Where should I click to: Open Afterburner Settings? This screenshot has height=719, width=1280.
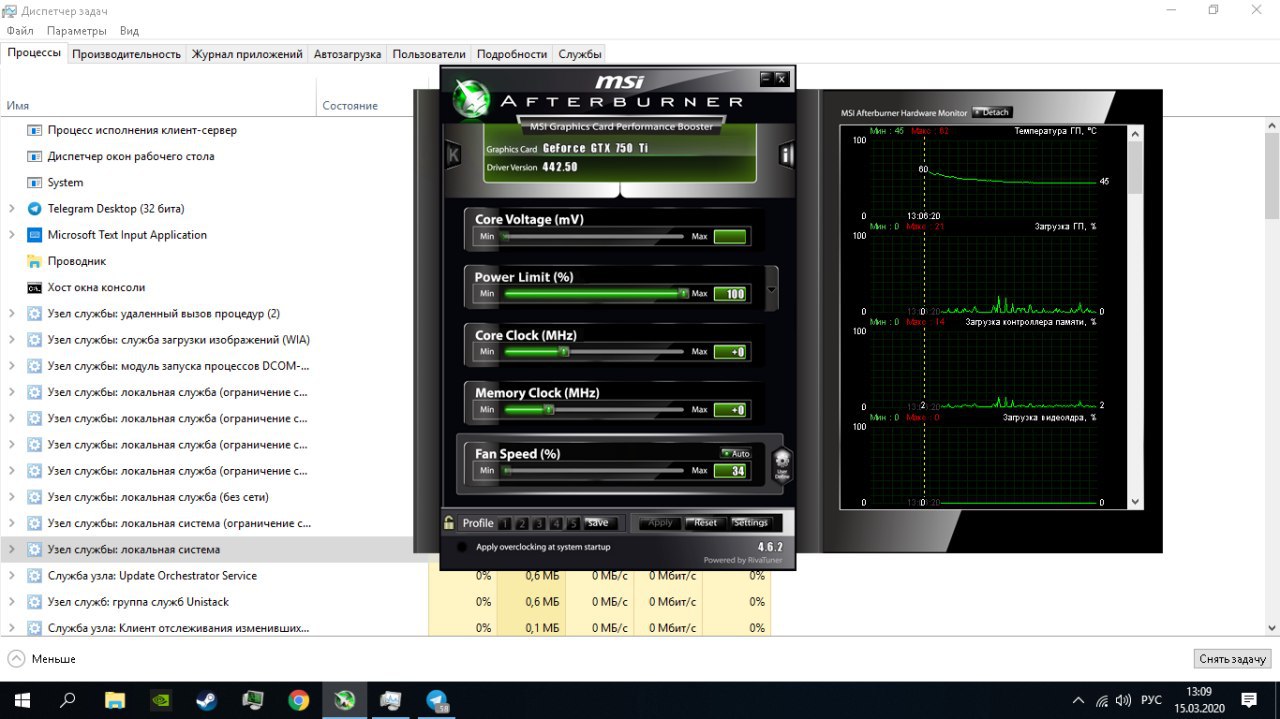coord(750,523)
